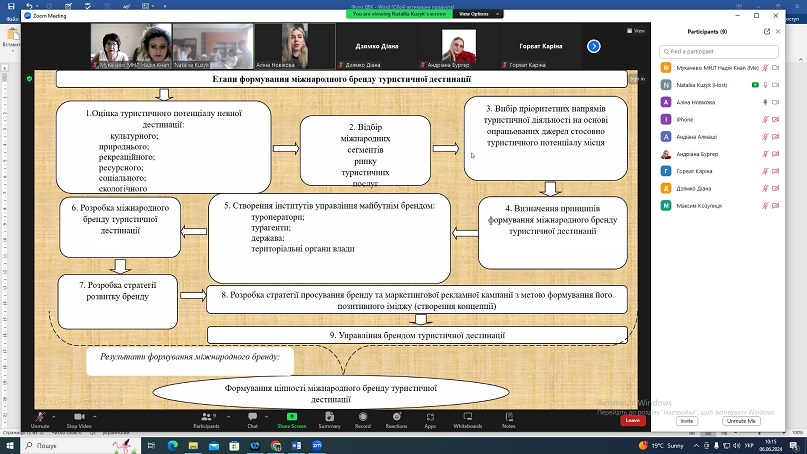Open the Apps icon in meeting toolbar
Screen dimensions: 807x454
point(430,416)
